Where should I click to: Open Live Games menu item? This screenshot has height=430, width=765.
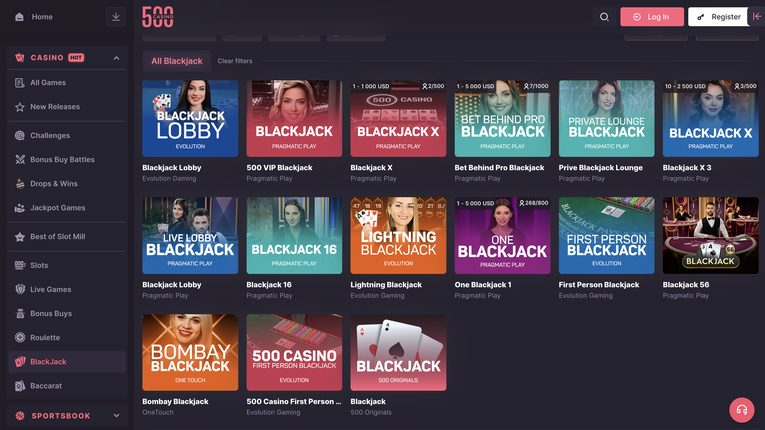point(67,289)
